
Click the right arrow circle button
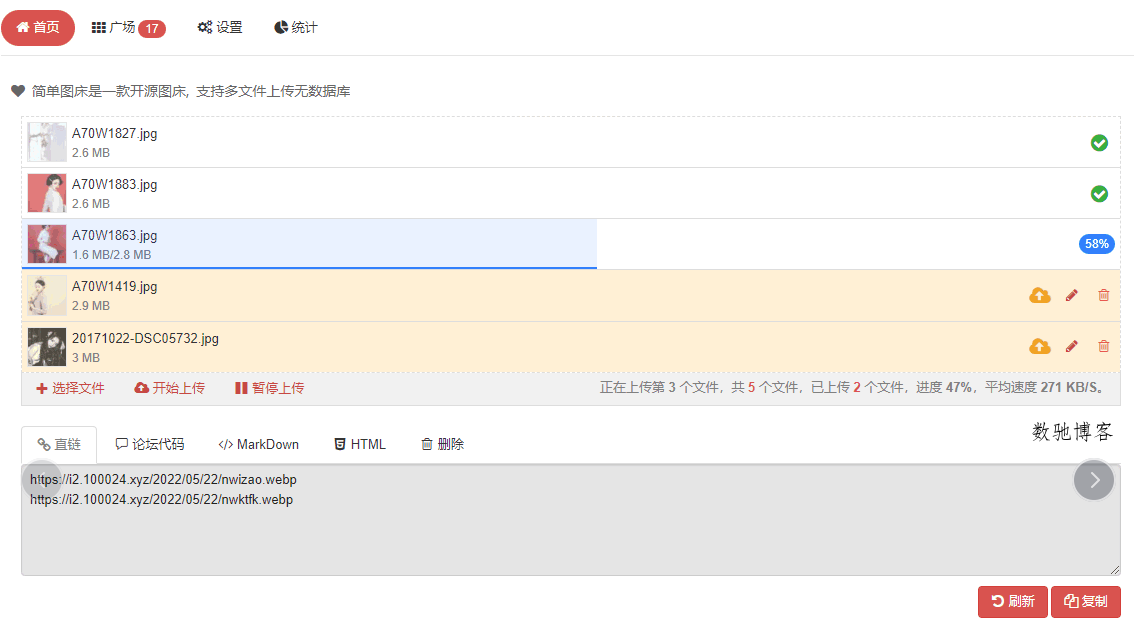coord(1094,480)
